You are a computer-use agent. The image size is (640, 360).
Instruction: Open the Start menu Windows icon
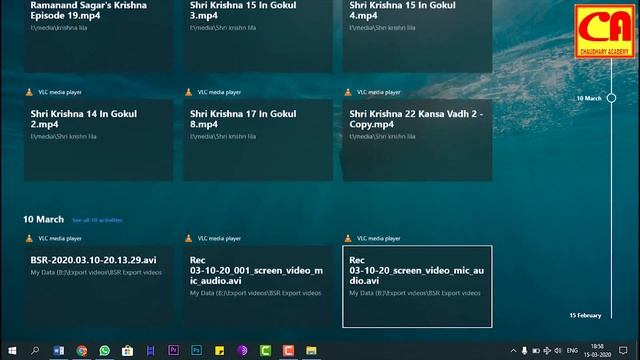pos(12,351)
